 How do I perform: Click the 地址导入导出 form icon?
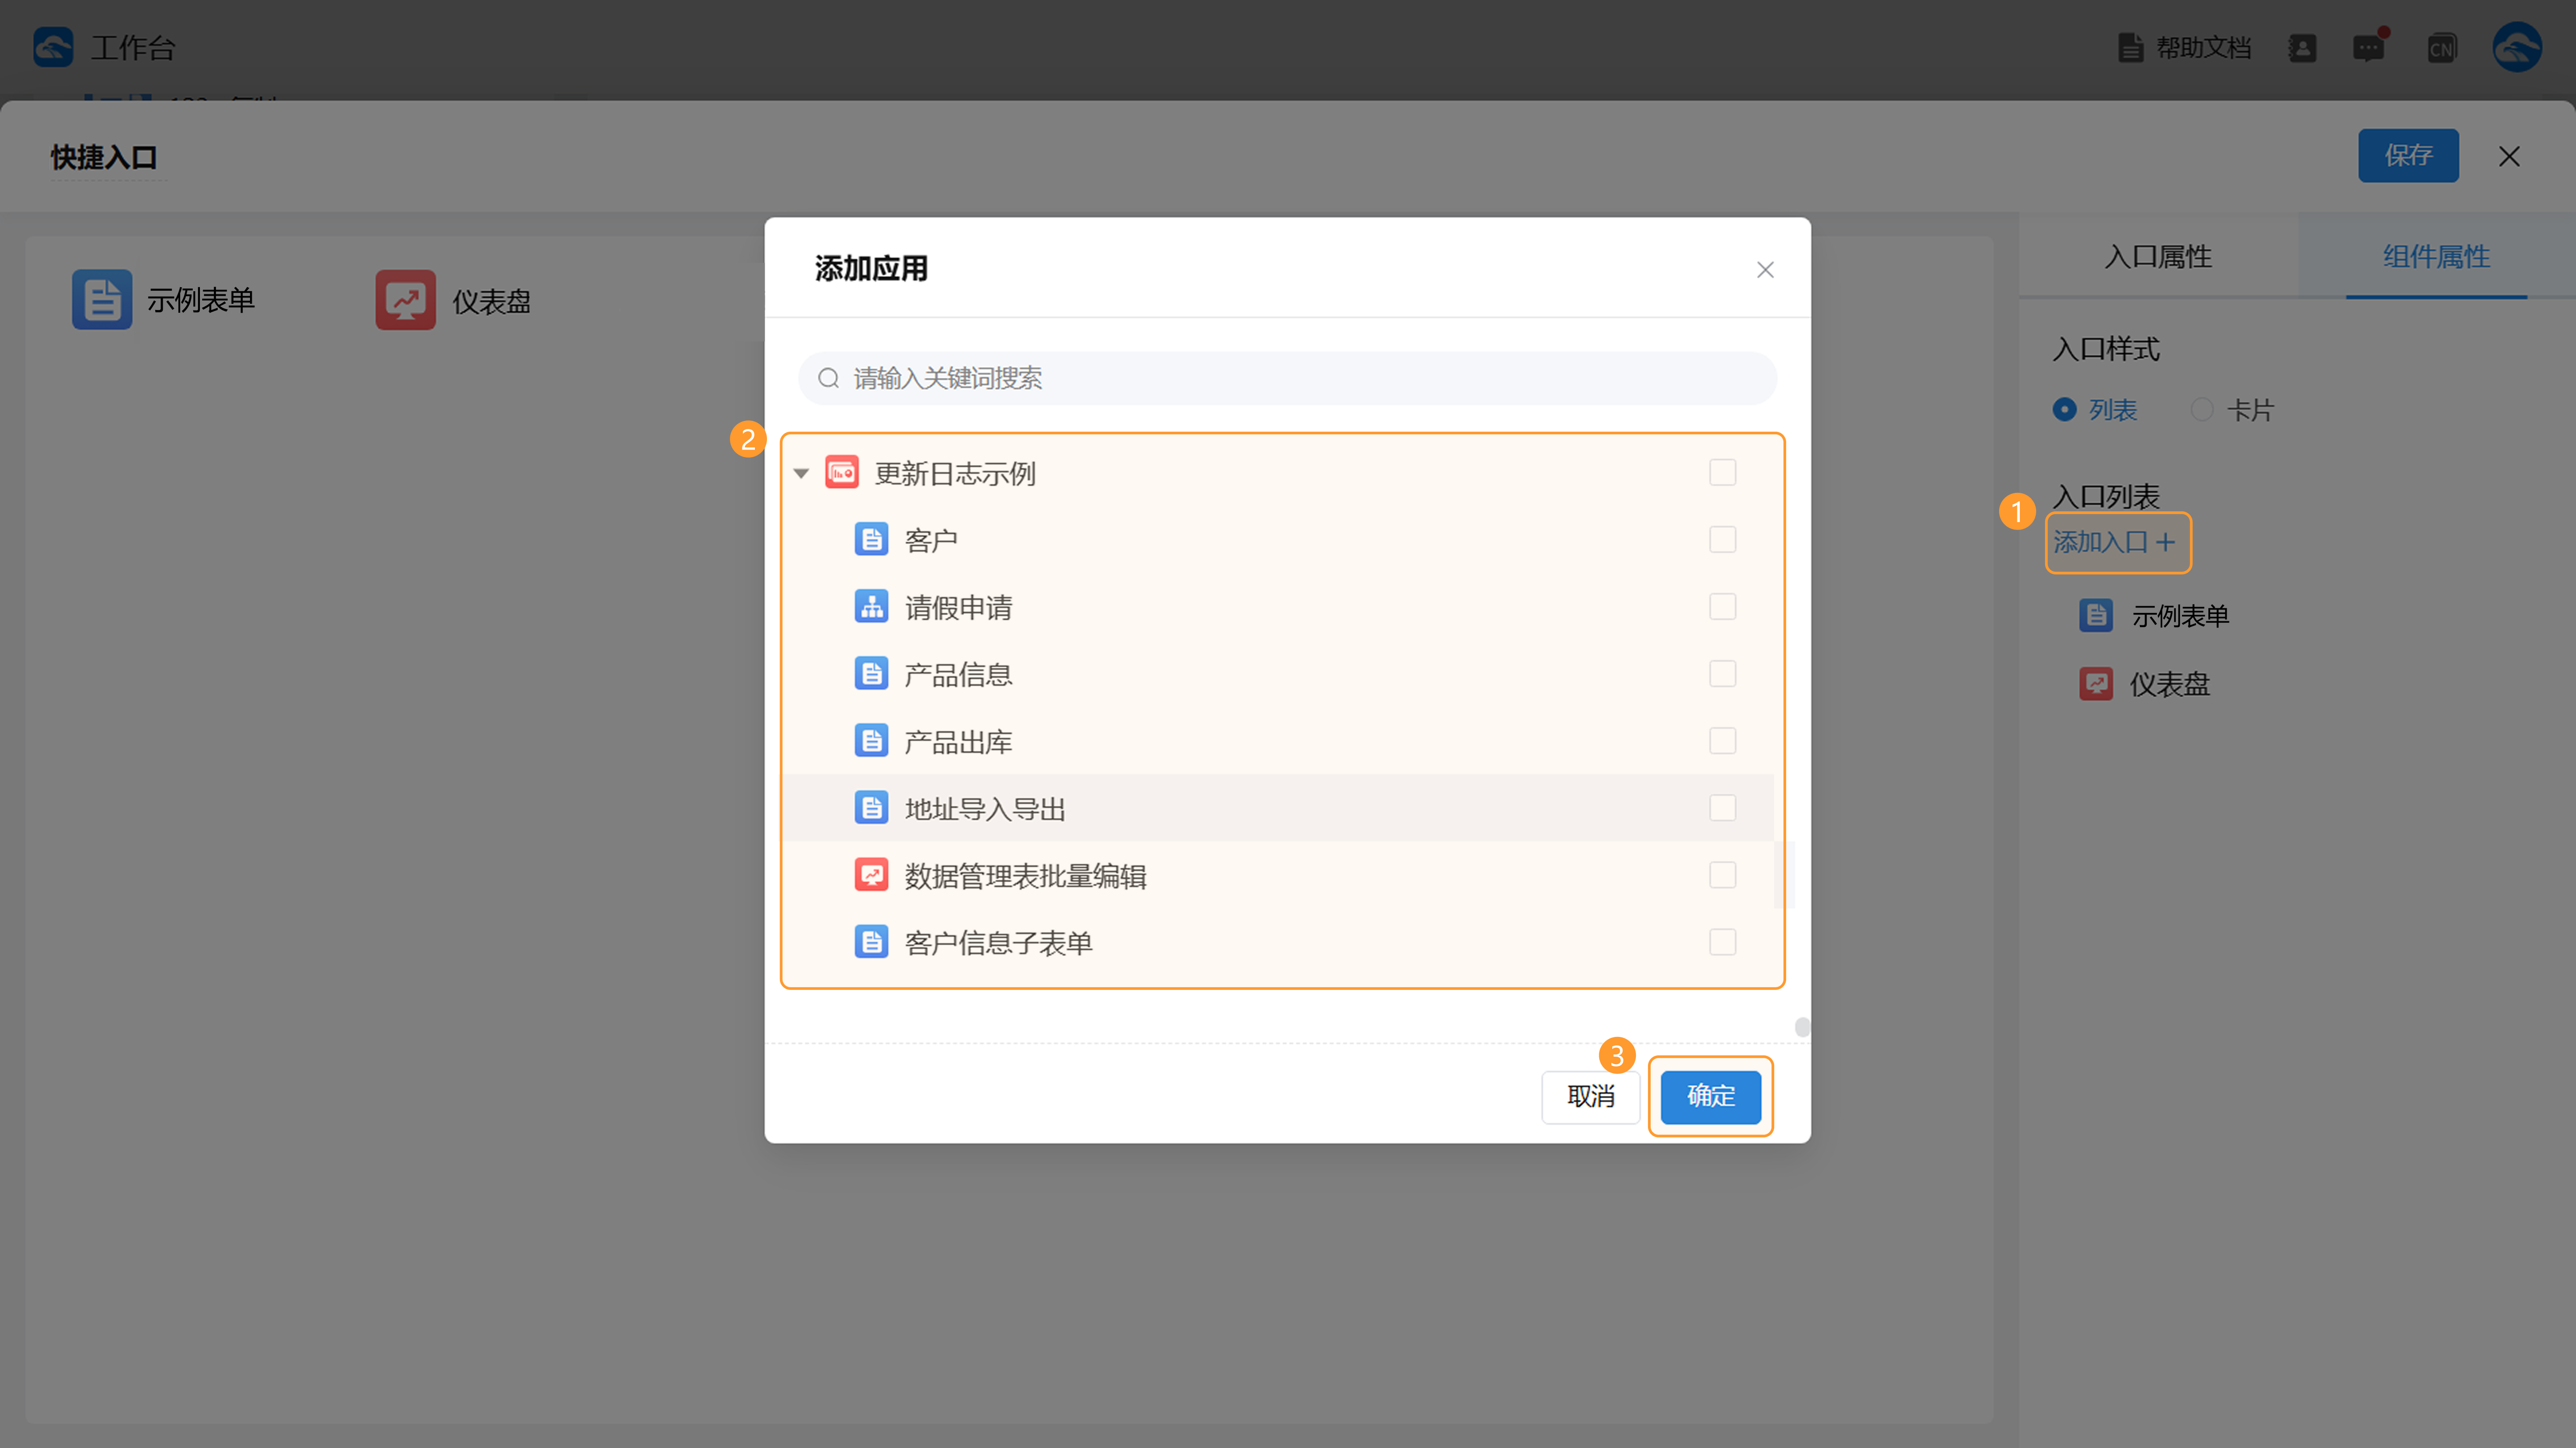(871, 808)
